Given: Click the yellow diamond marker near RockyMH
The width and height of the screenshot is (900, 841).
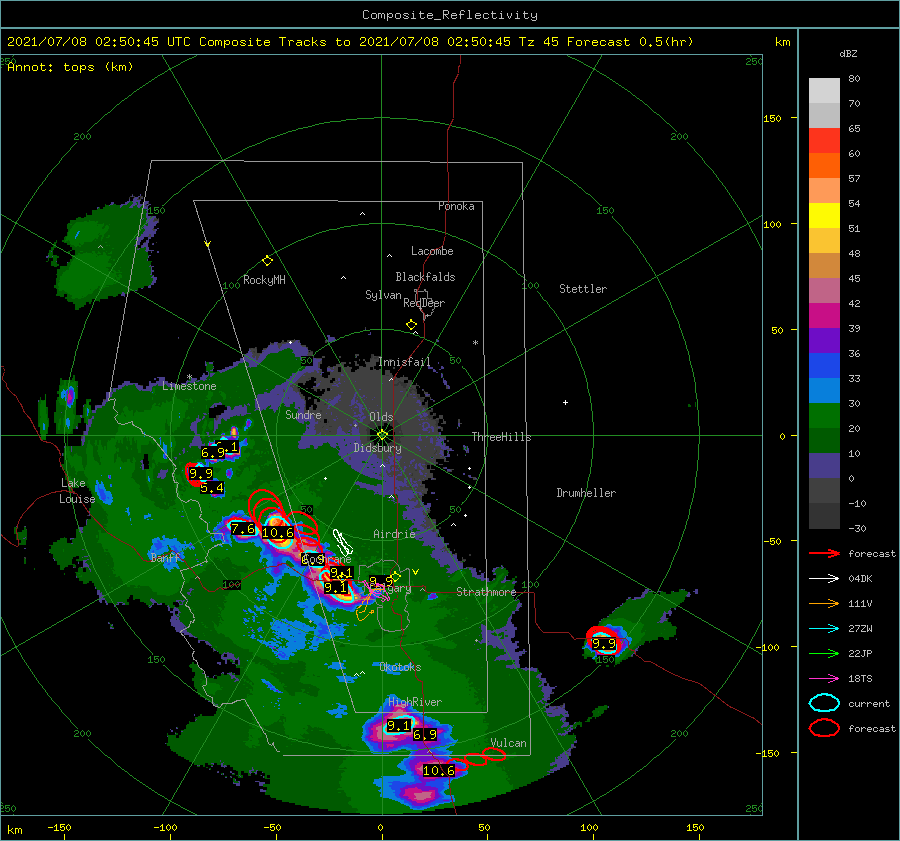Looking at the screenshot, I should 267,261.
